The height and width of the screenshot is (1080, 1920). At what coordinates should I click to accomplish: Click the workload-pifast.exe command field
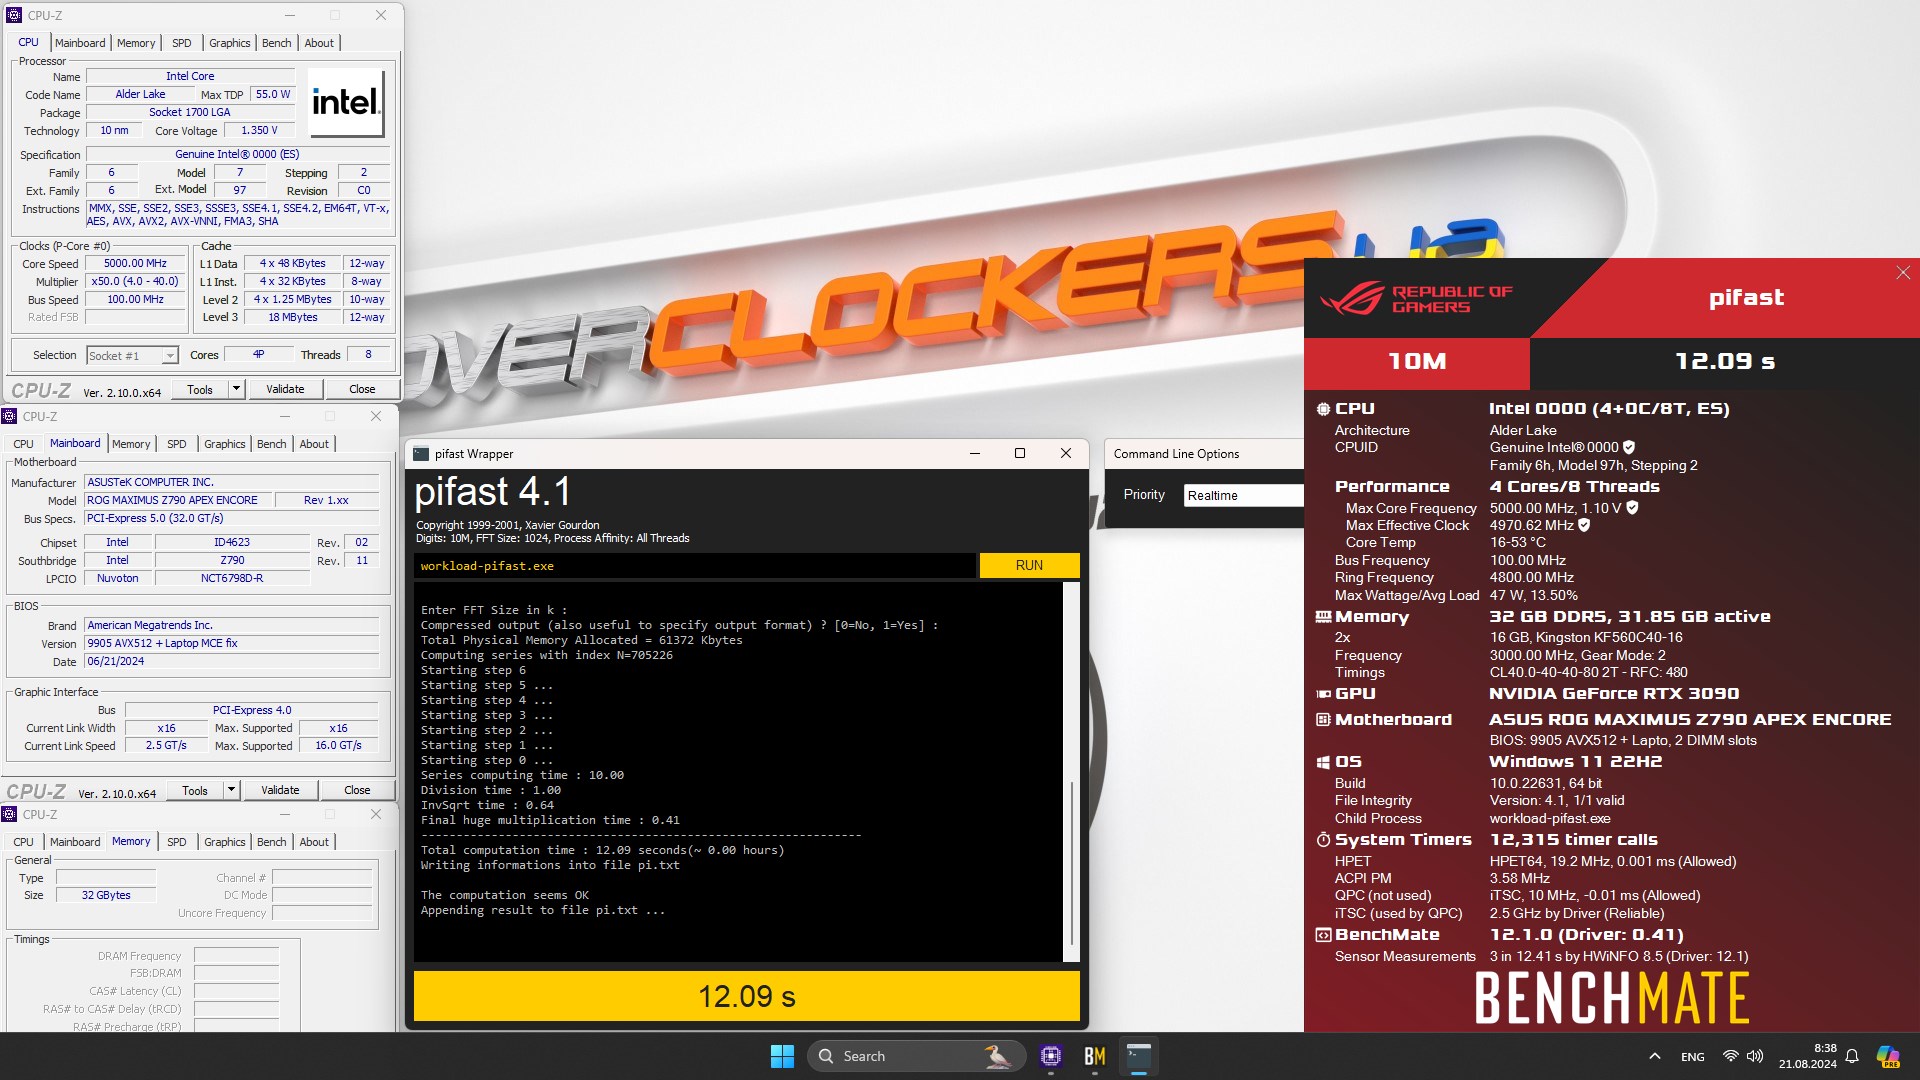coord(695,566)
